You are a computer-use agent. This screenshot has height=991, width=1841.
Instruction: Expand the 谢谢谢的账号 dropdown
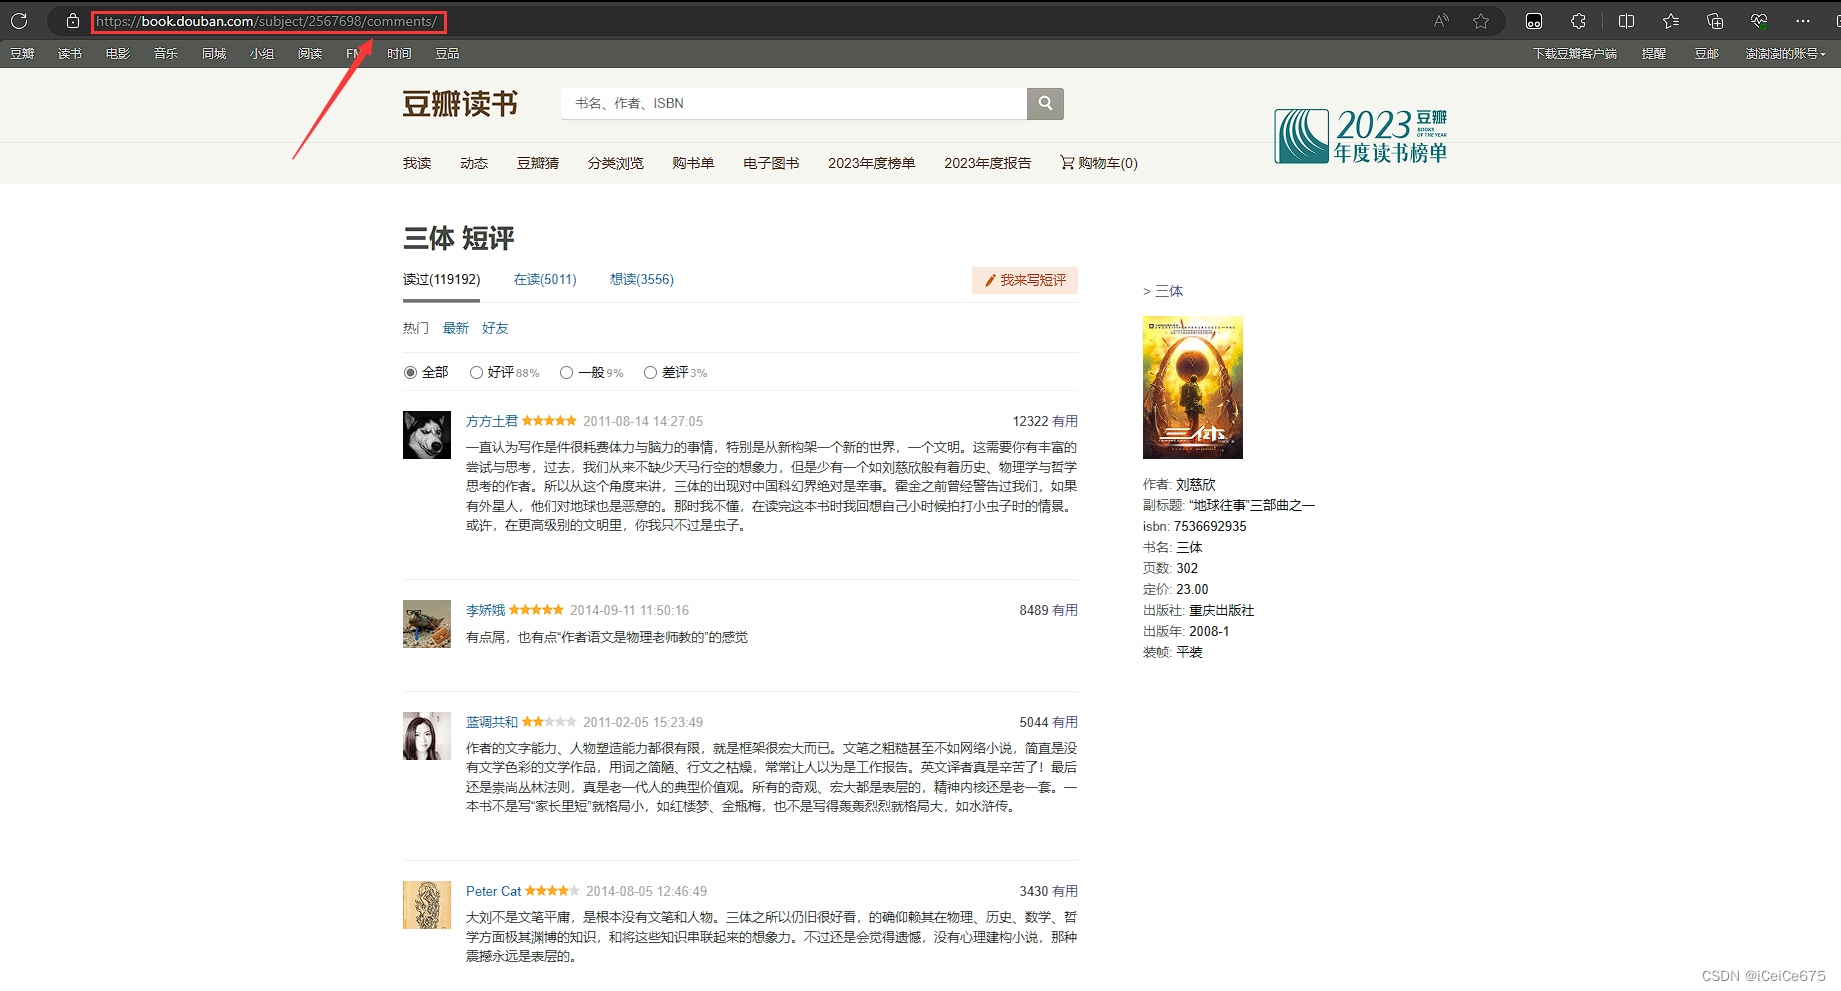(x=1786, y=54)
